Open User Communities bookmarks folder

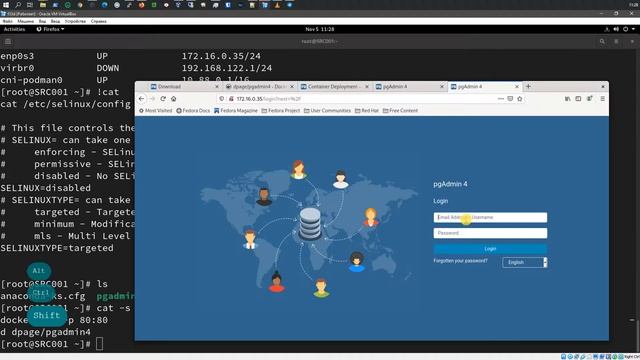point(327,111)
